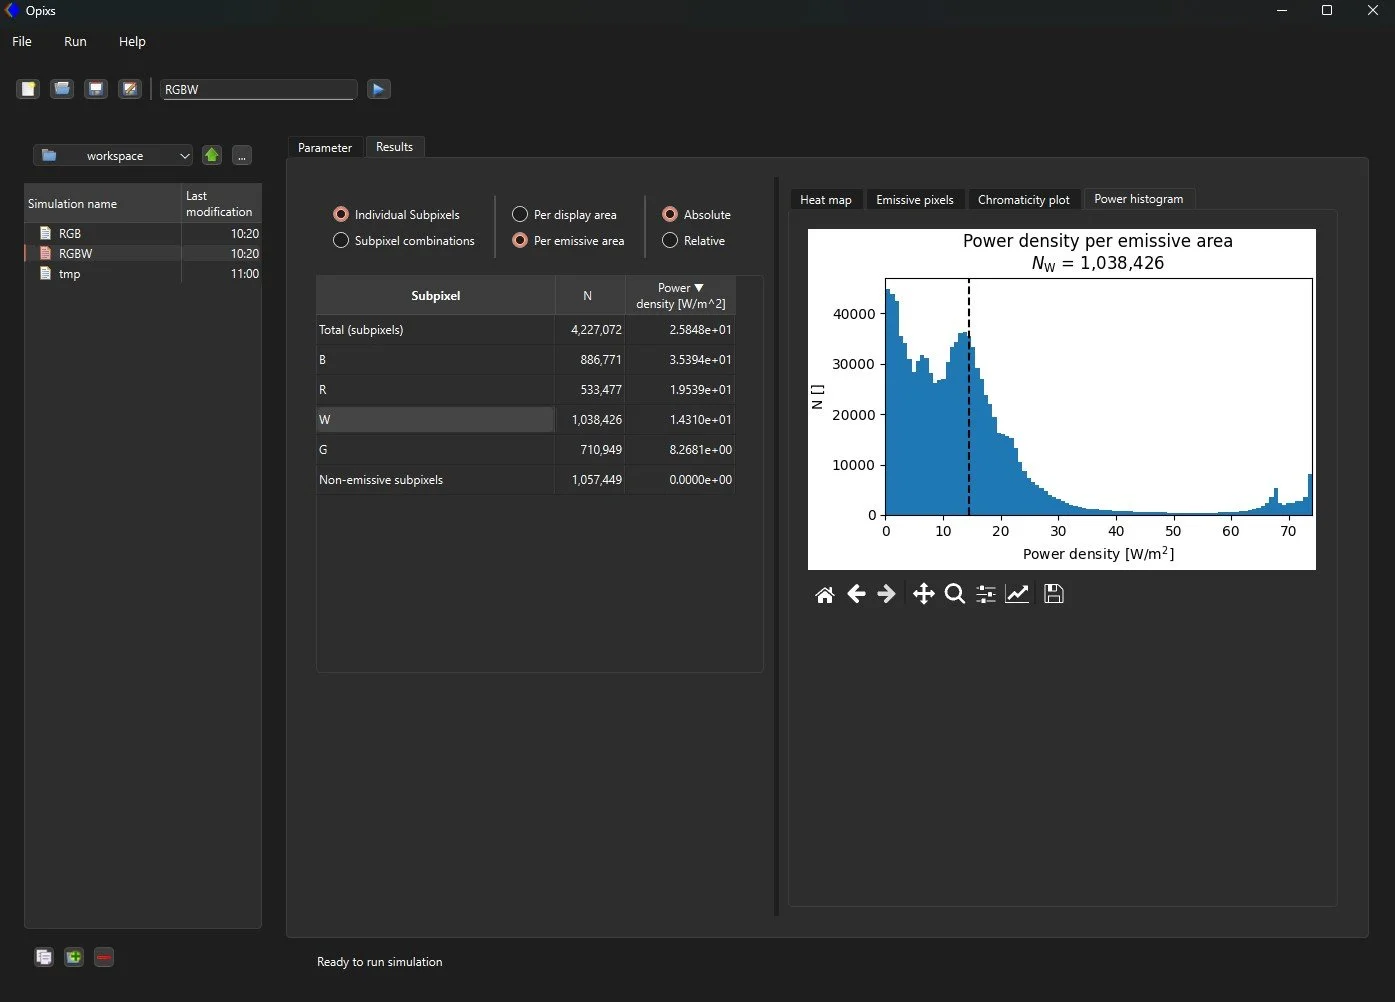The image size is (1395, 1002).
Task: Select the Subpixel combinations radio button
Action: click(x=341, y=240)
